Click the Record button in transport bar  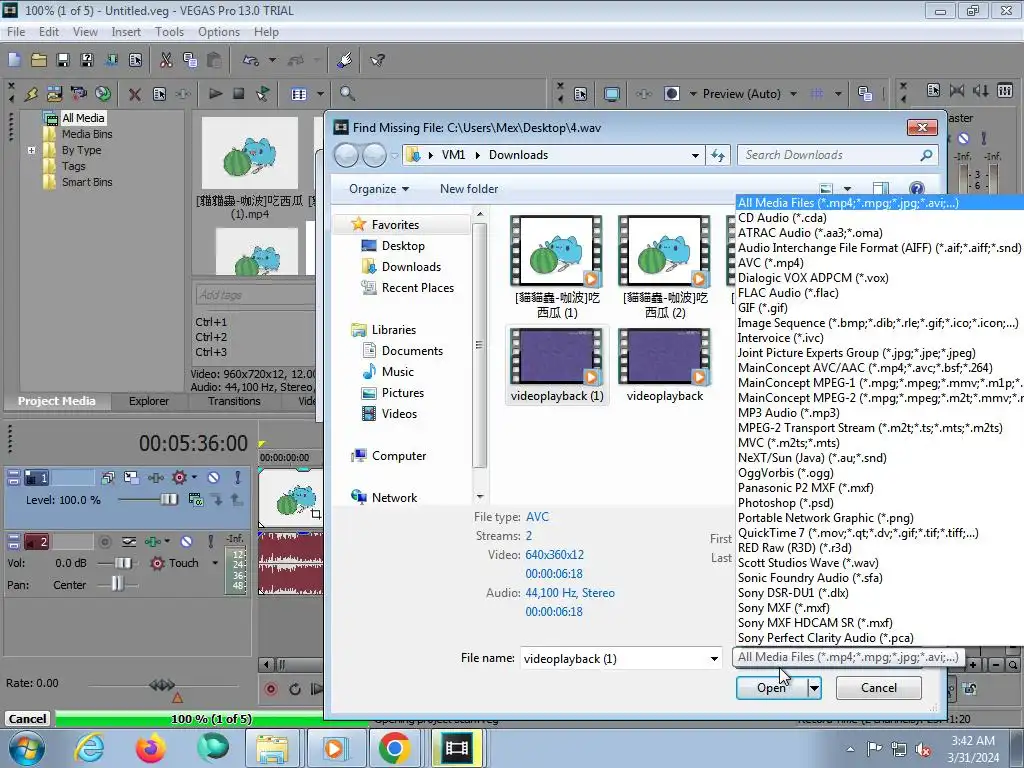click(270, 688)
